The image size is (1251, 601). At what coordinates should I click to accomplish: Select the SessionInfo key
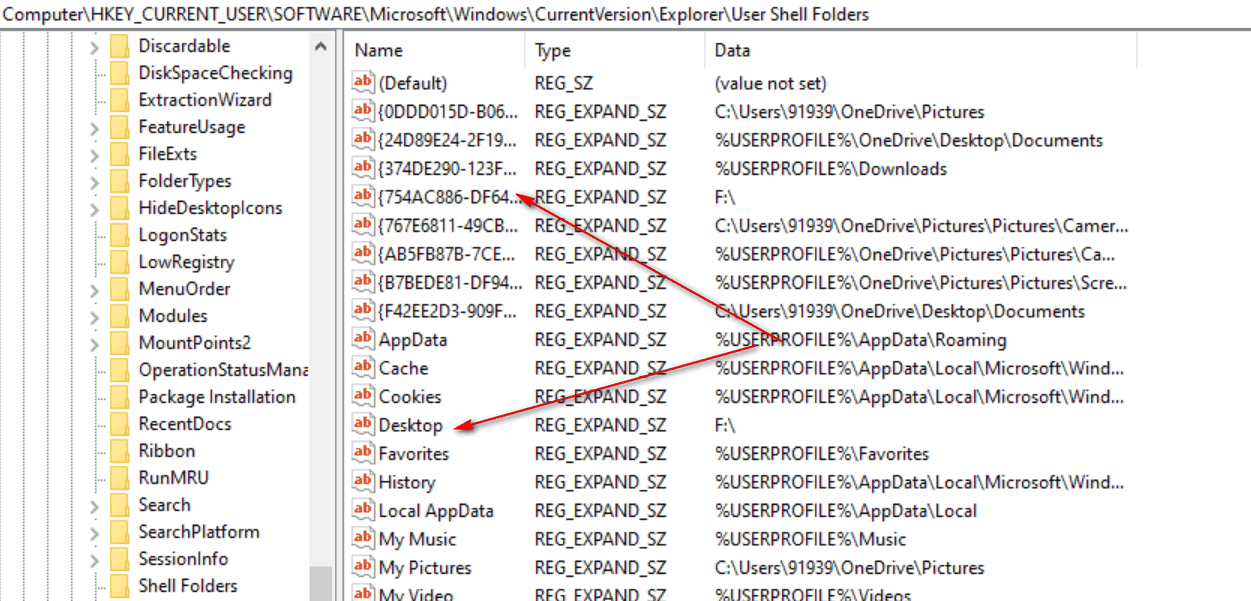pyautogui.click(x=183, y=559)
